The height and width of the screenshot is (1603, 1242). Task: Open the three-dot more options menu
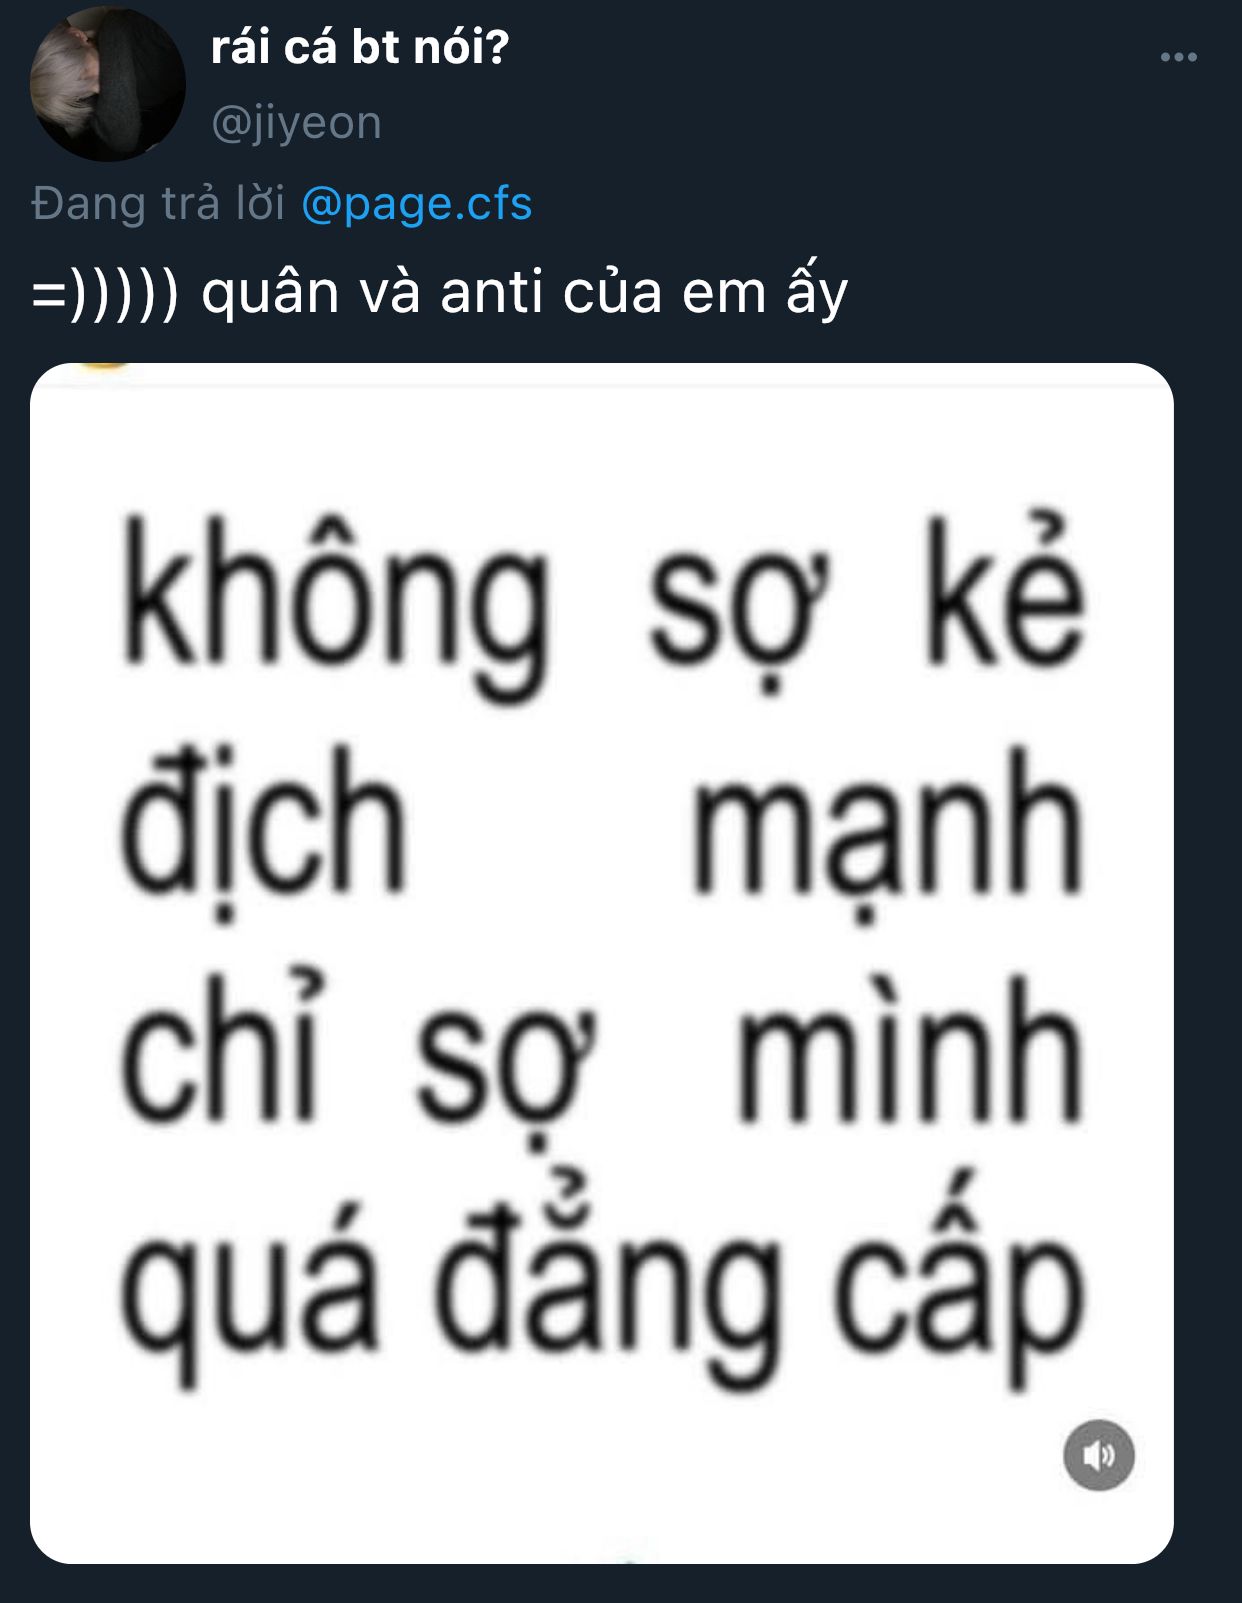click(x=1178, y=57)
